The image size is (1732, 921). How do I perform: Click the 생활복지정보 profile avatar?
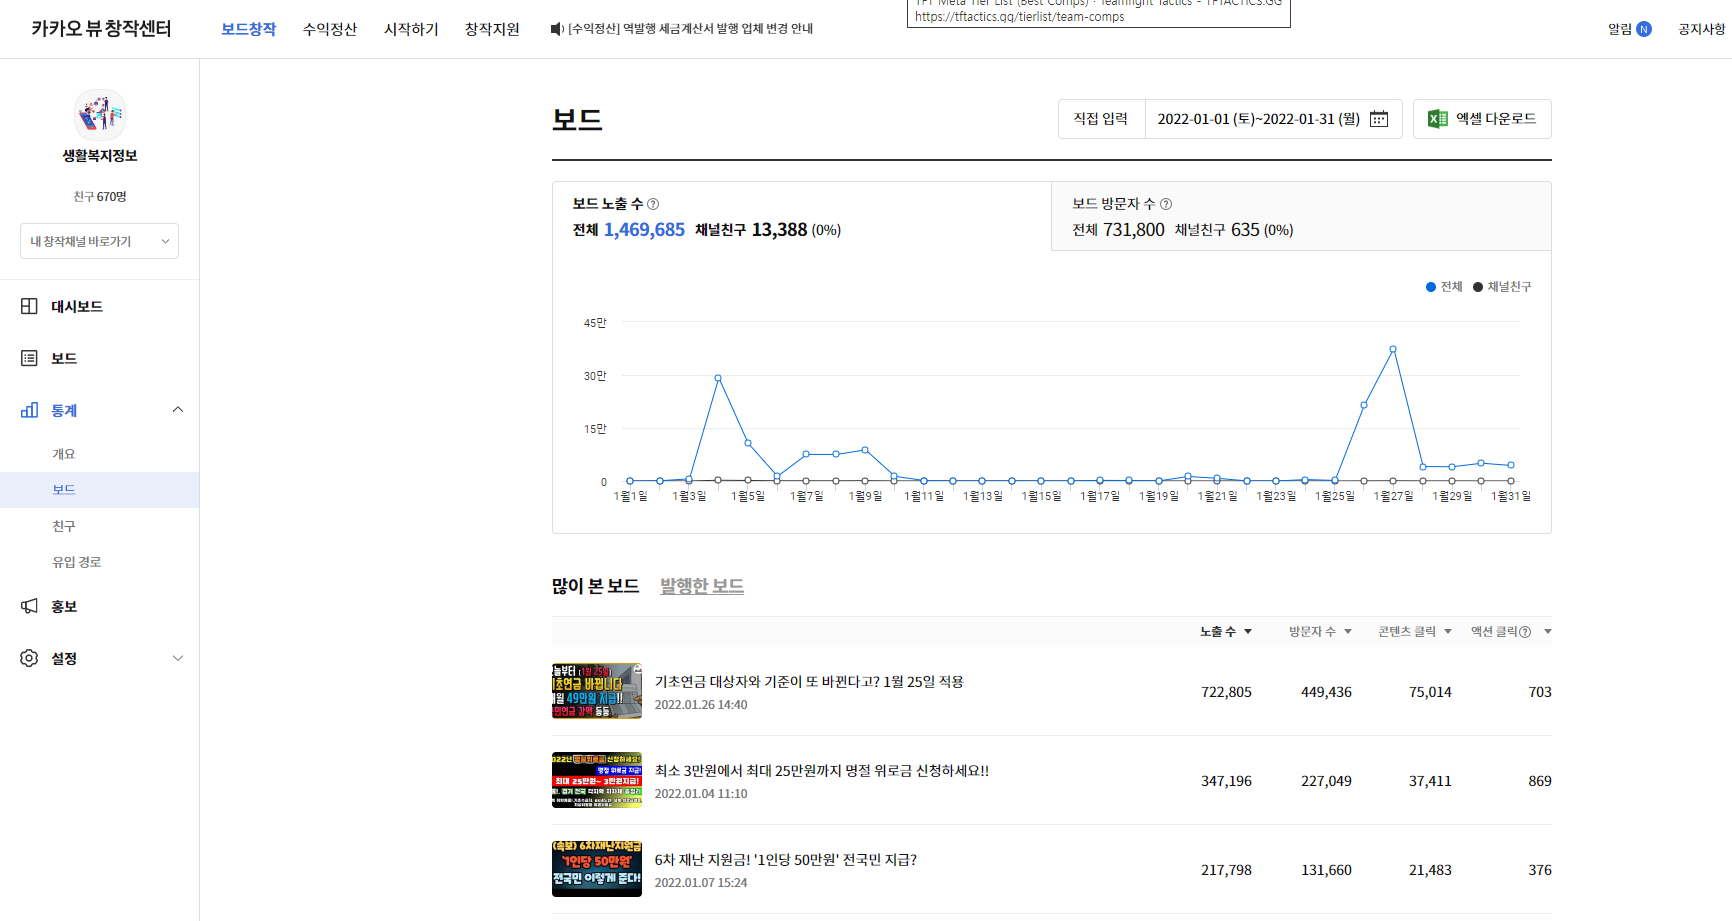[x=100, y=114]
